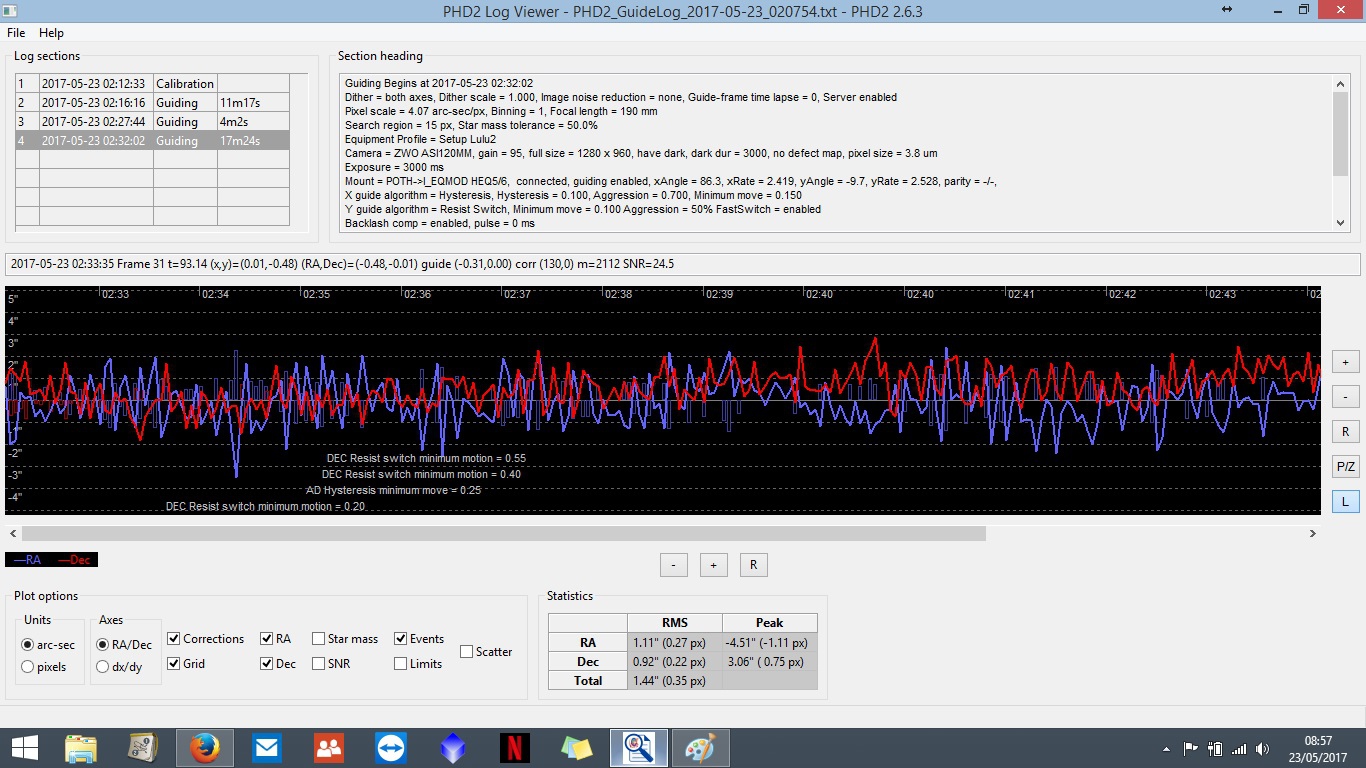Click vertical zoom in plus button
The height and width of the screenshot is (768, 1366).
[1345, 362]
